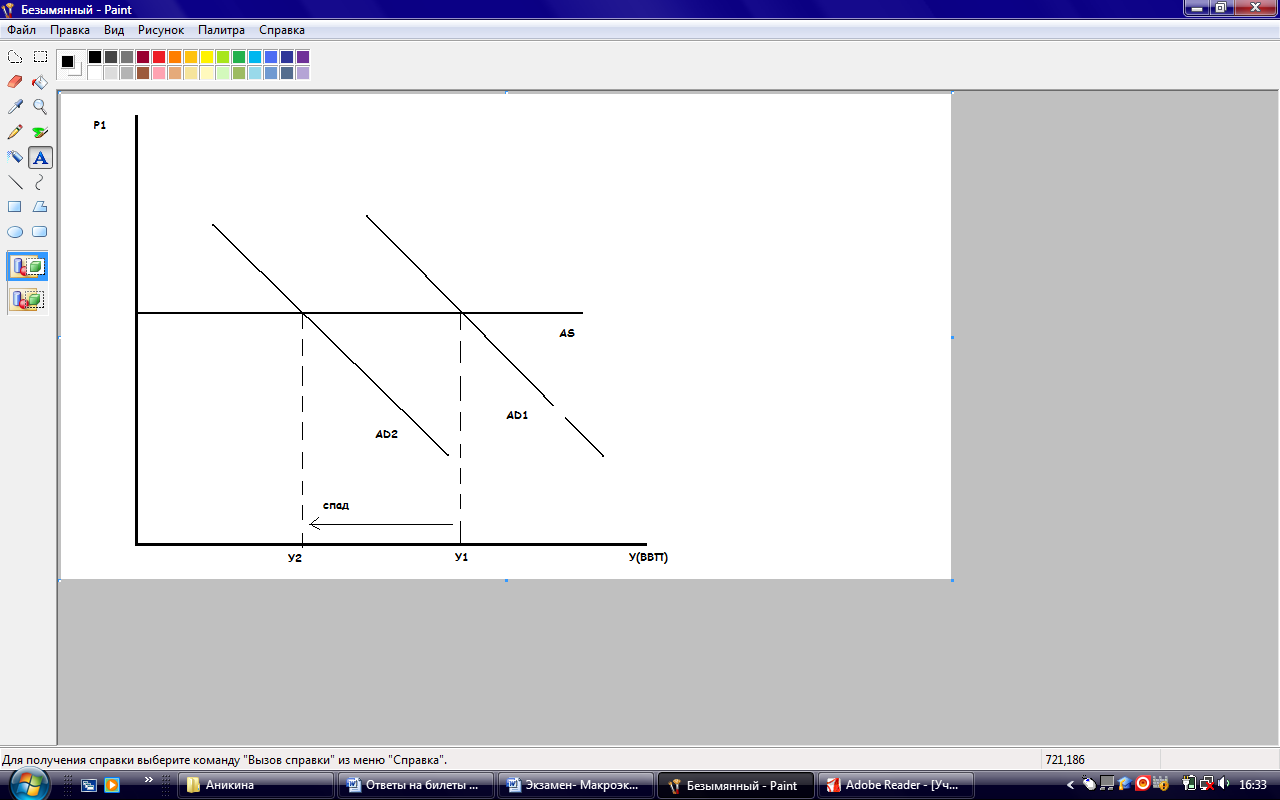Switch to the Аникина taskbar folder window
Screen dimensions: 1280x800
pyautogui.click(x=256, y=785)
